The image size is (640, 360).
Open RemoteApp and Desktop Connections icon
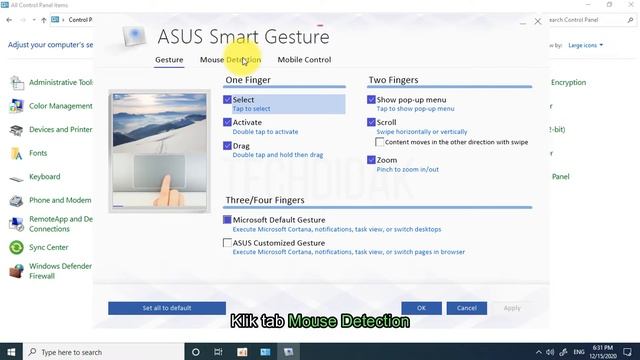click(x=16, y=224)
